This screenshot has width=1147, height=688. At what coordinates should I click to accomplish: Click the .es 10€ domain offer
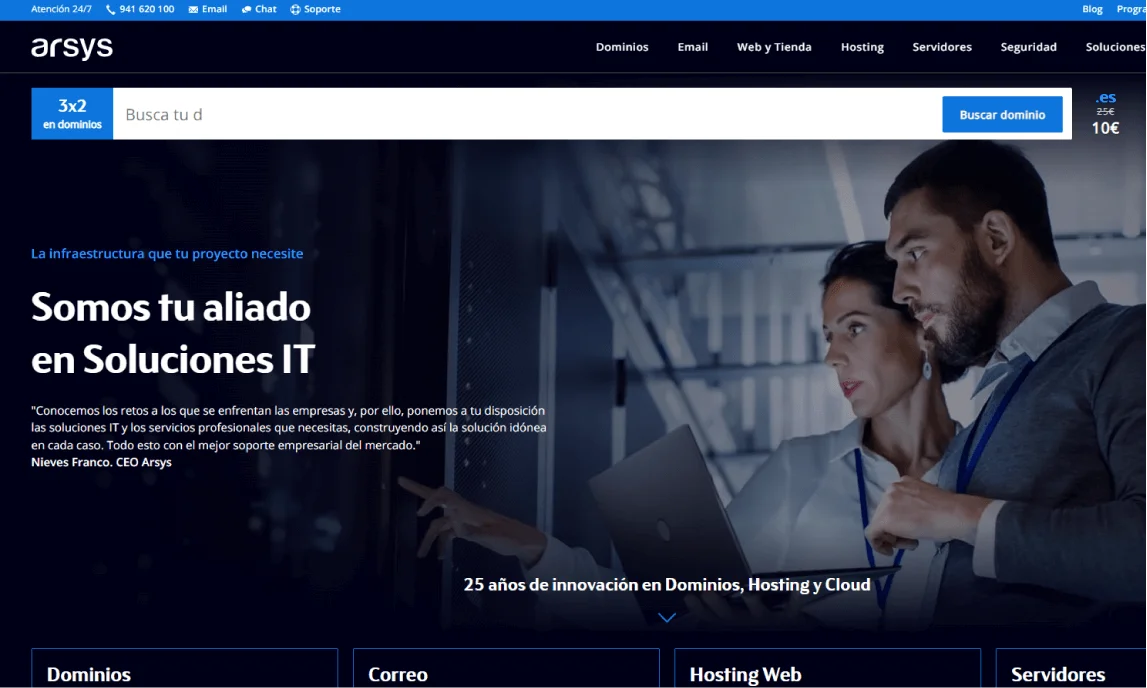(x=1105, y=113)
